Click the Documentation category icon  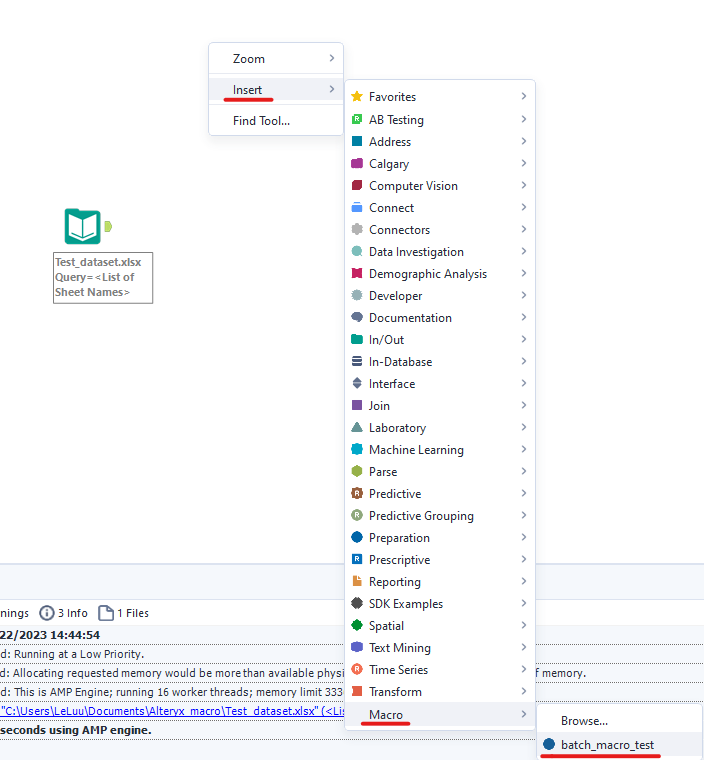(357, 317)
